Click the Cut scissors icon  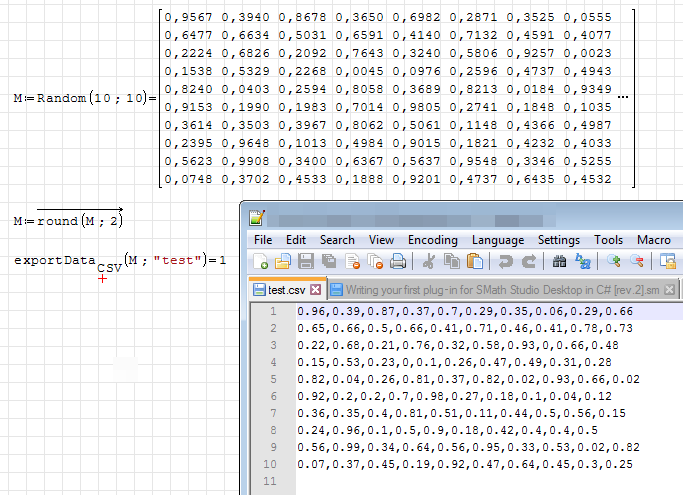(x=428, y=263)
